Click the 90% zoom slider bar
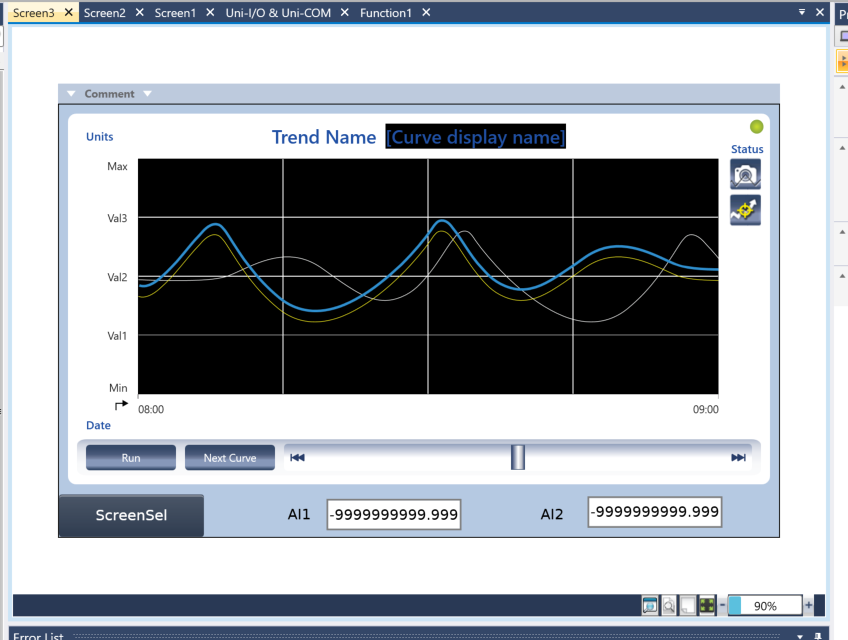 pyautogui.click(x=765, y=605)
